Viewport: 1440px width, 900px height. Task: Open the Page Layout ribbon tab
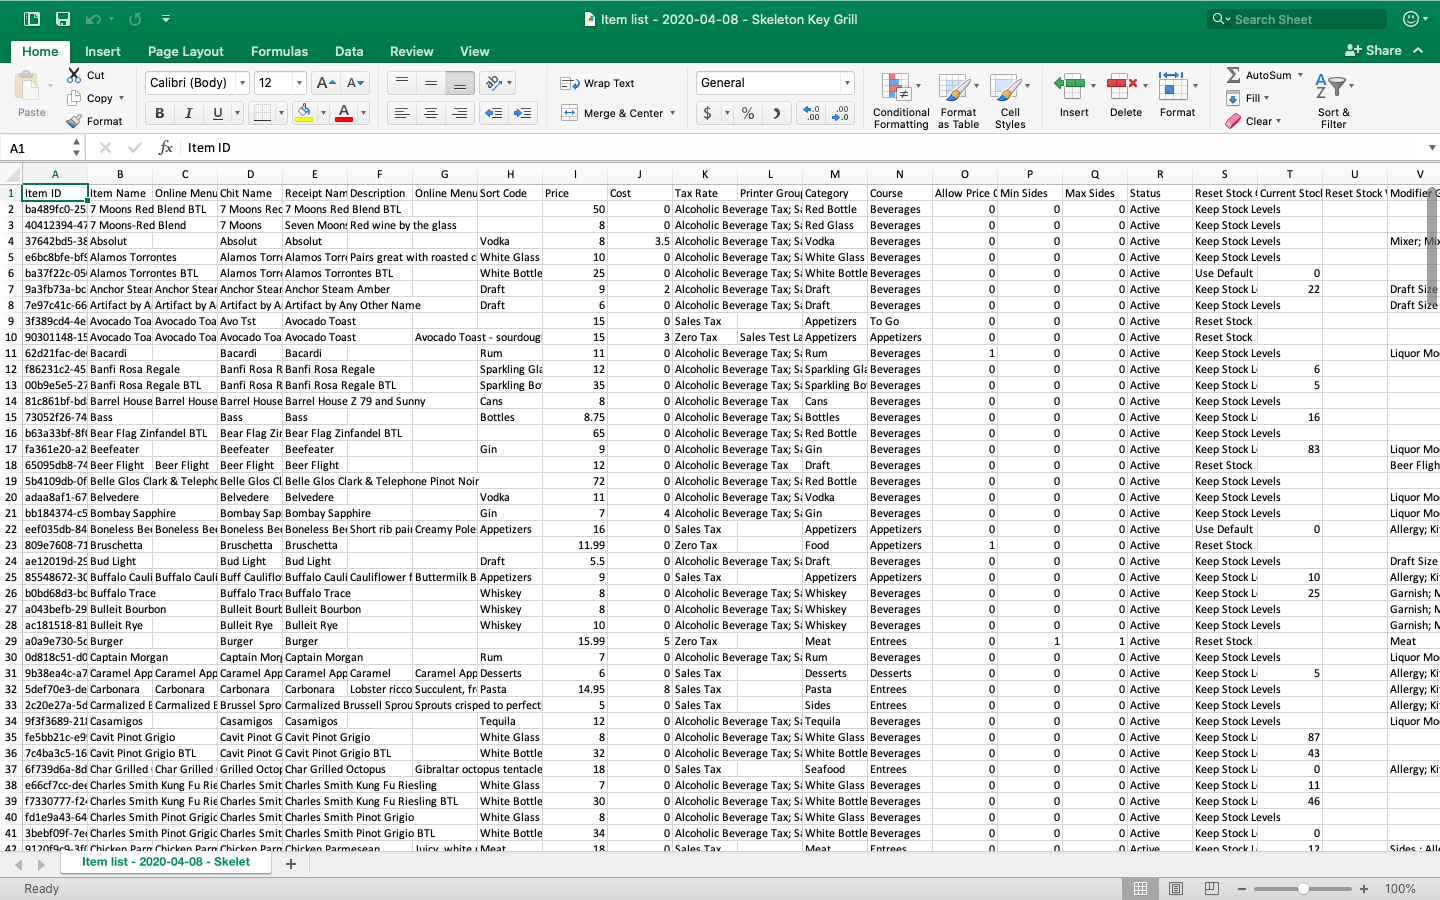185,51
